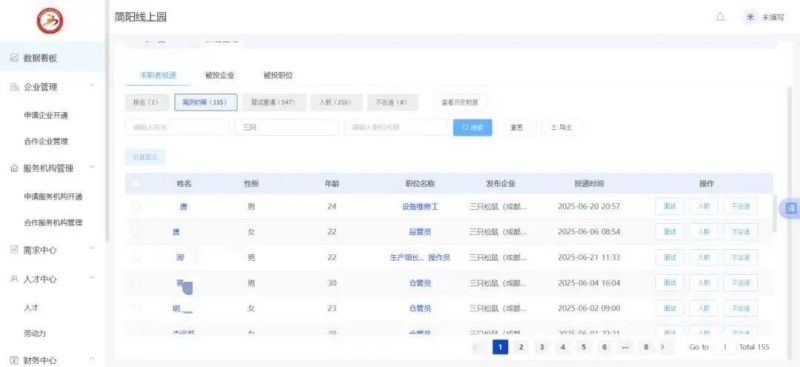The width and height of the screenshot is (800, 367).
Task: Tick the checkbox for the 2025-06-04 16:04 row
Action: tap(136, 283)
